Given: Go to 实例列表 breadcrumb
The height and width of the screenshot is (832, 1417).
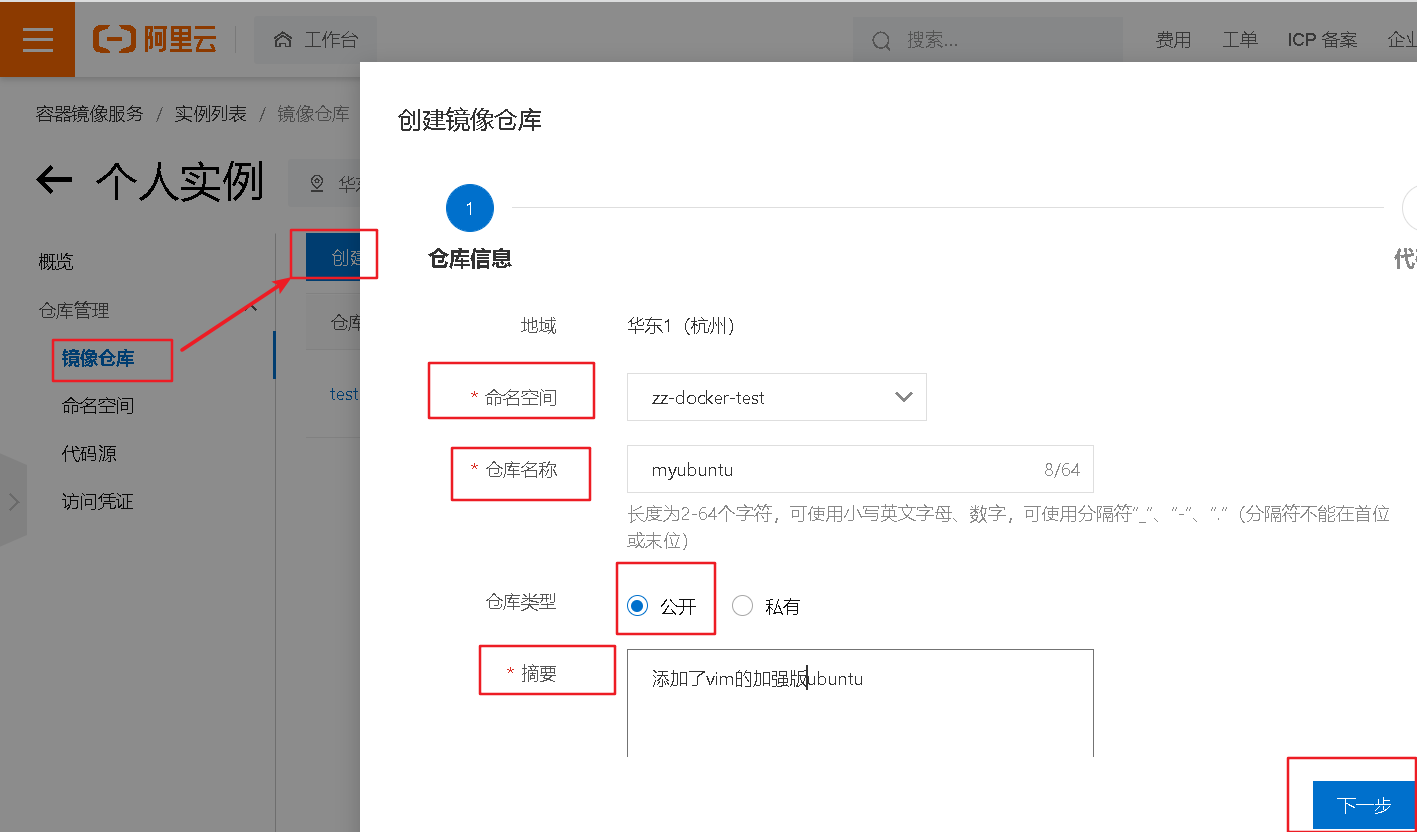Looking at the screenshot, I should point(210,114).
